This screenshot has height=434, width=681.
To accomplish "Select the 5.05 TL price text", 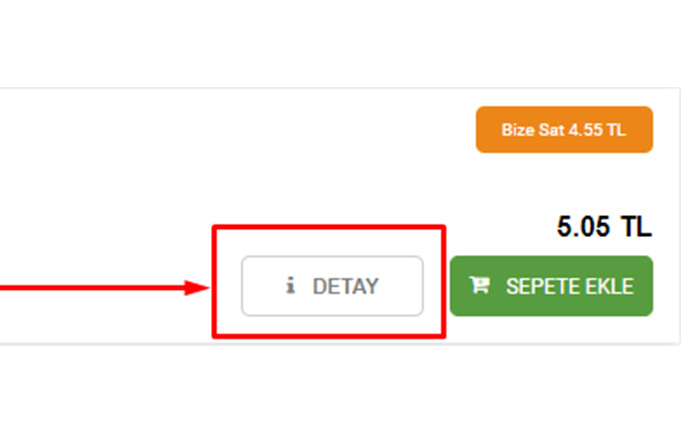I will point(604,226).
